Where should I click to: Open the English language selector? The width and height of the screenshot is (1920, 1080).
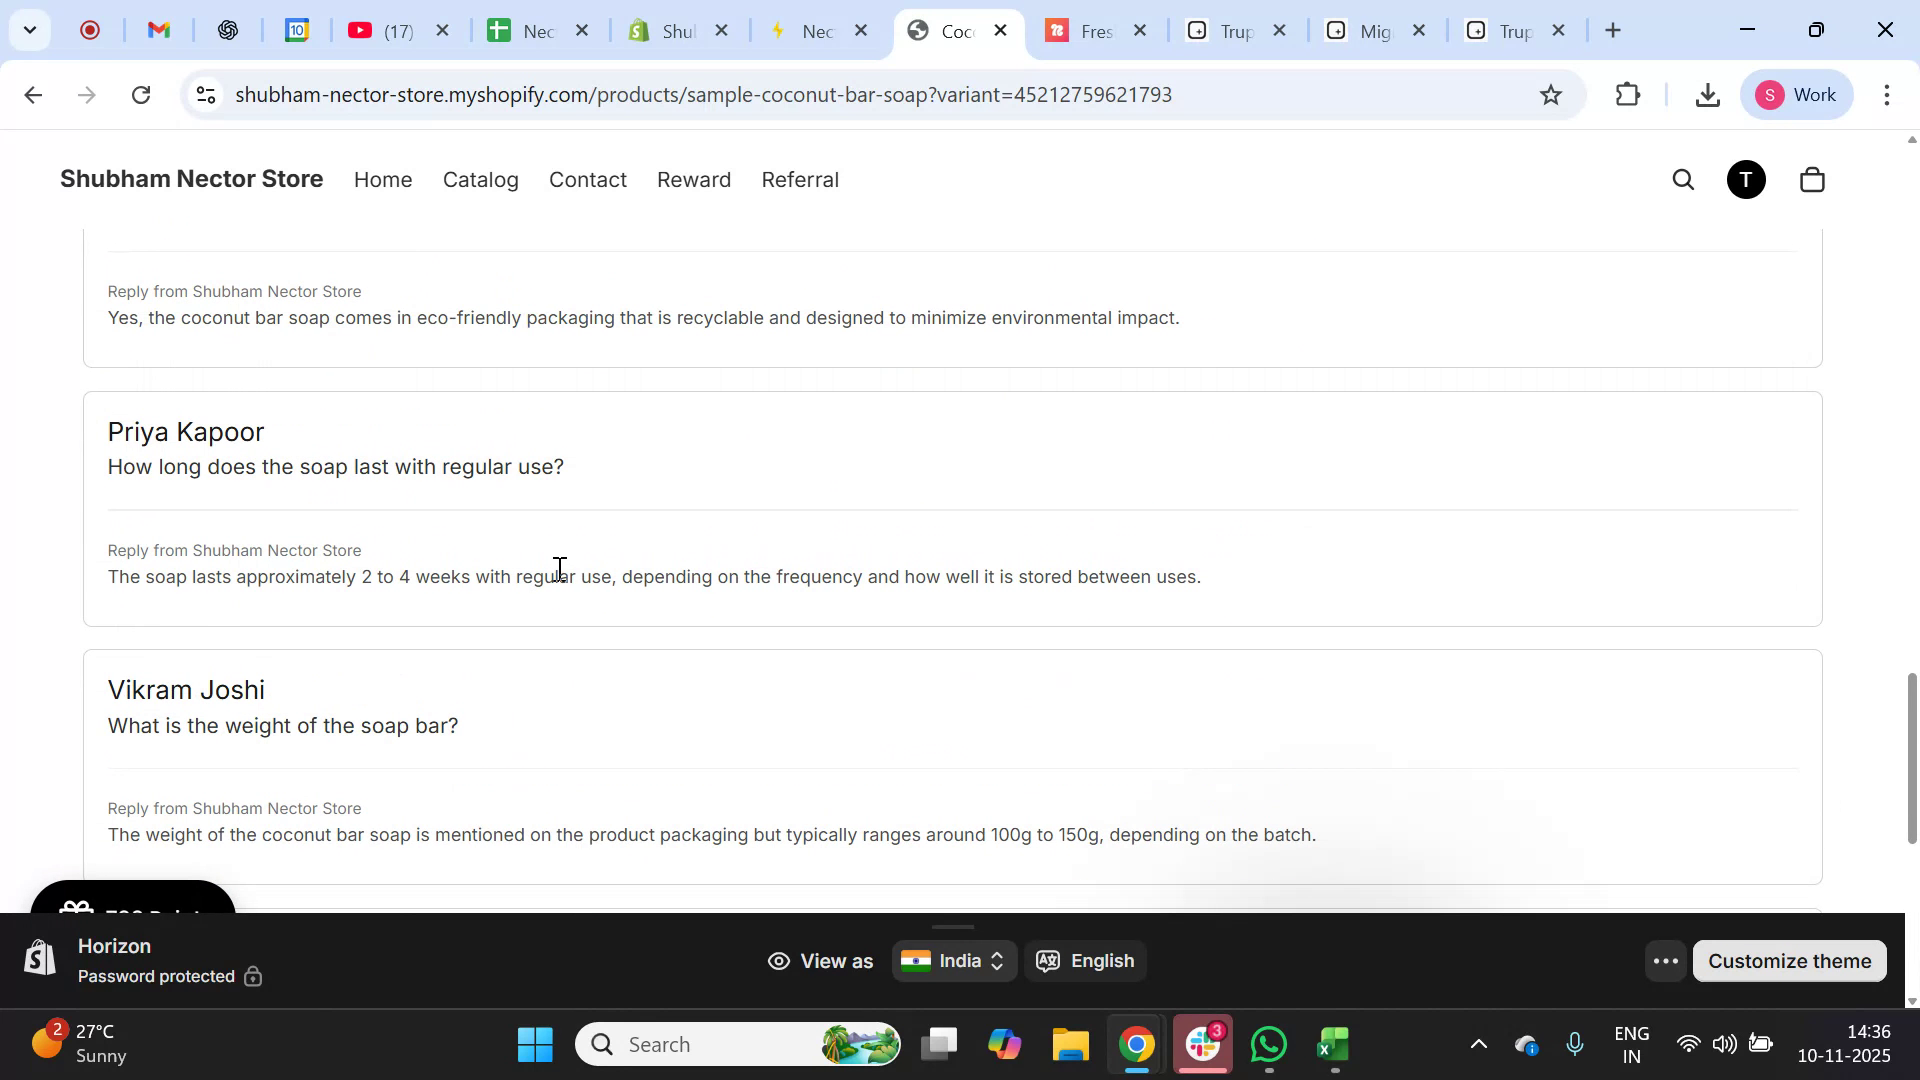pyautogui.click(x=1086, y=961)
